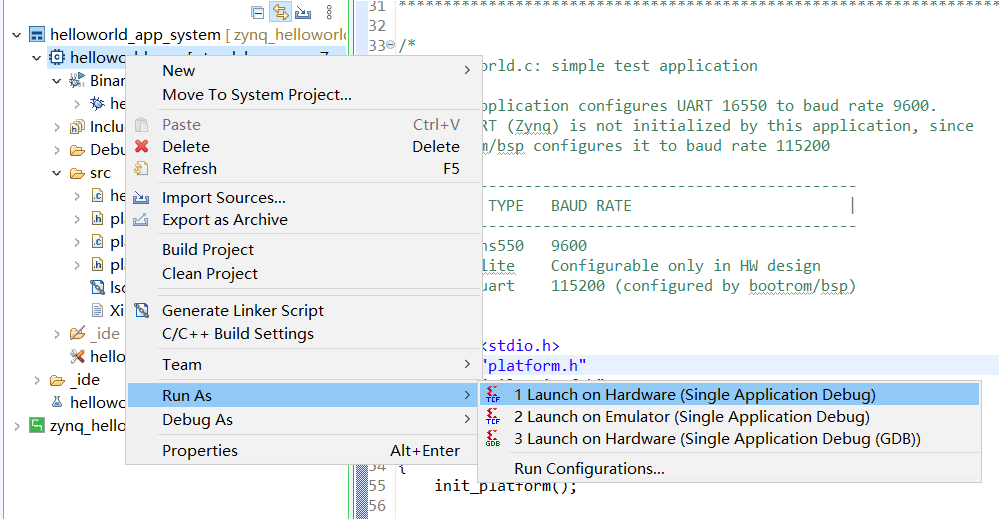Click the TCF icon for Launch on Emulator
This screenshot has width=999, height=519.
[492, 416]
